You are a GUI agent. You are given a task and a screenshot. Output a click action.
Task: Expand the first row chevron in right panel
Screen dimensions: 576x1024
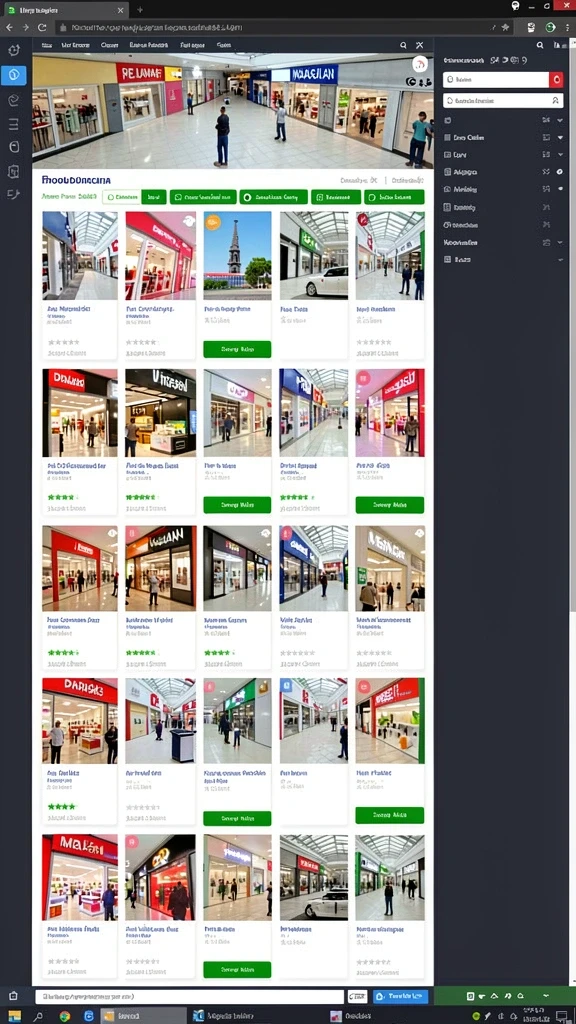560,120
